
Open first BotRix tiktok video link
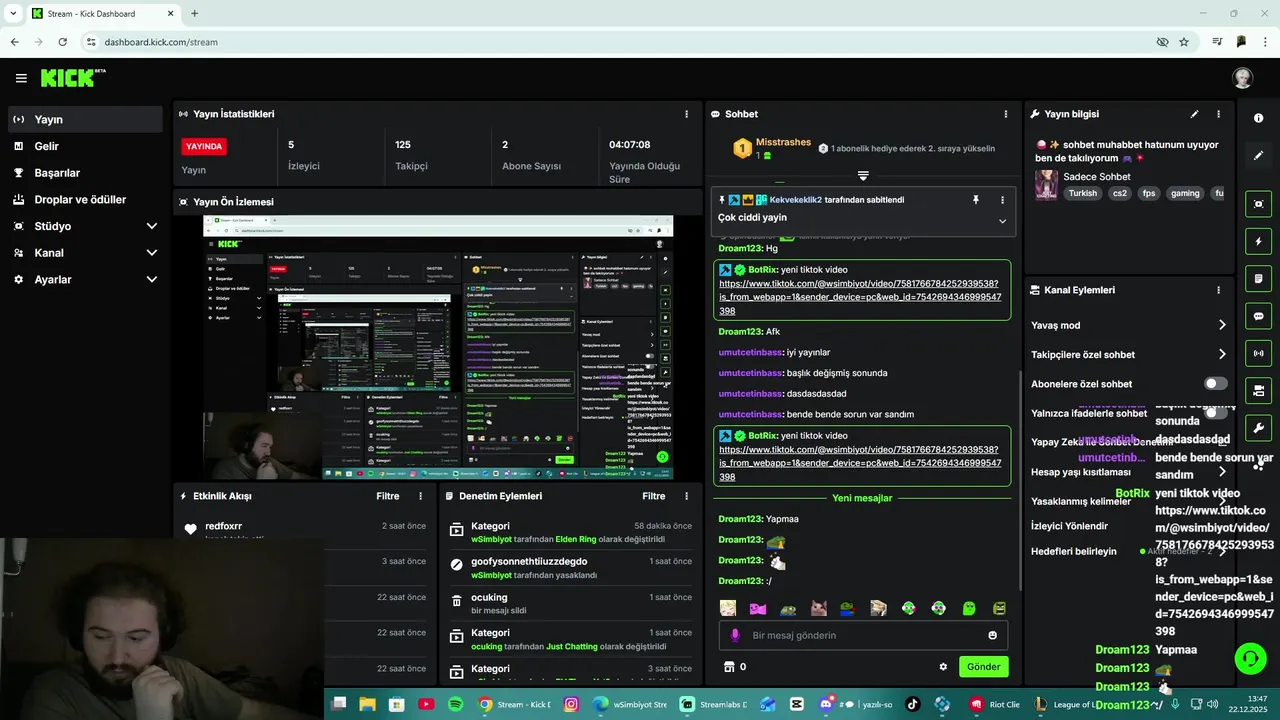[858, 297]
